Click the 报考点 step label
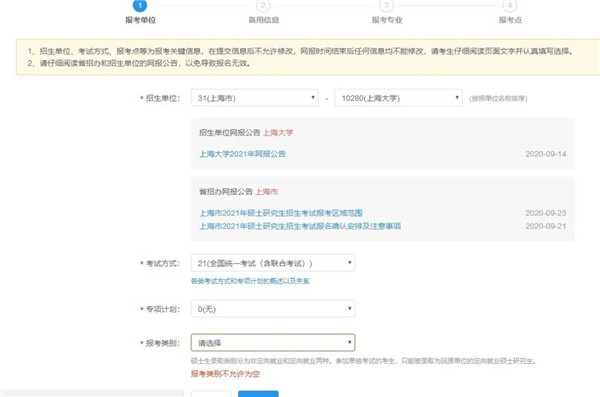Image resolution: width=600 pixels, height=397 pixels. tap(510, 20)
